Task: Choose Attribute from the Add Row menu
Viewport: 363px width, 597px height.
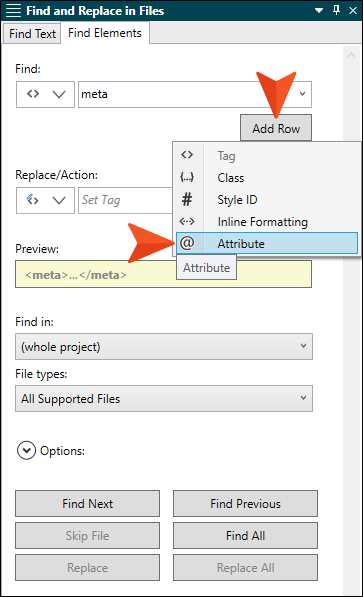Action: coord(267,243)
